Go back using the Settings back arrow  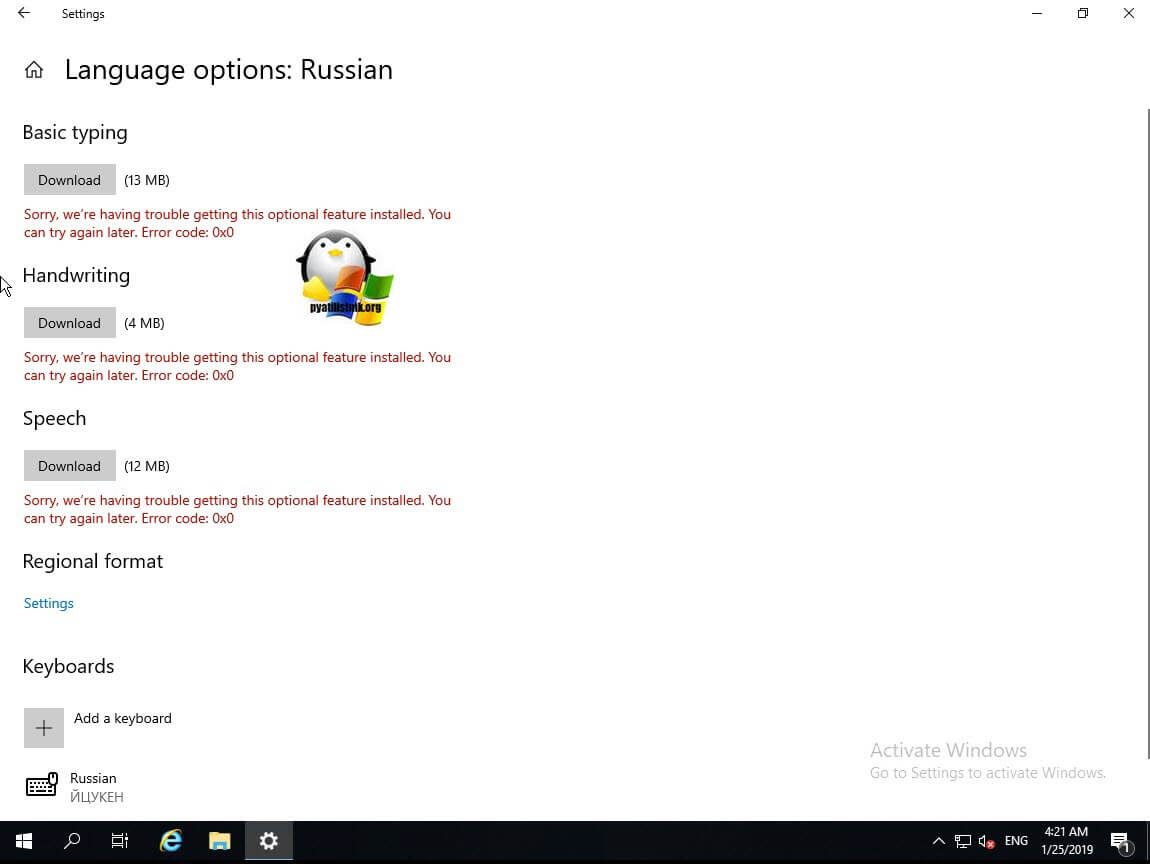pyautogui.click(x=24, y=14)
